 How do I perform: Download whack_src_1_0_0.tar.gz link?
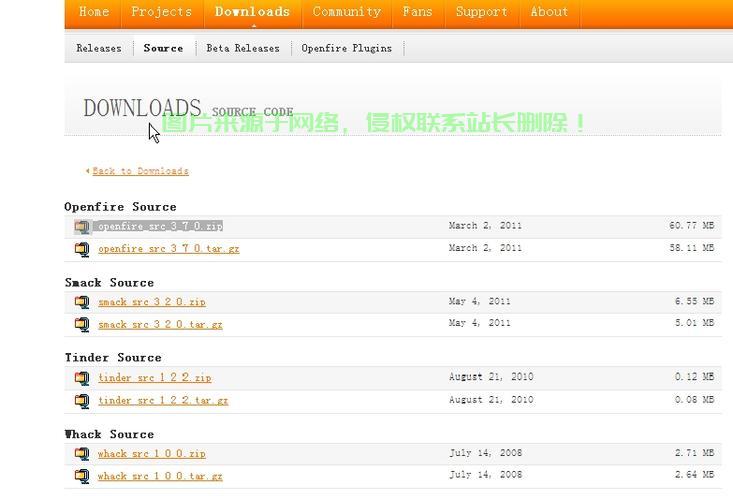[x=160, y=476]
